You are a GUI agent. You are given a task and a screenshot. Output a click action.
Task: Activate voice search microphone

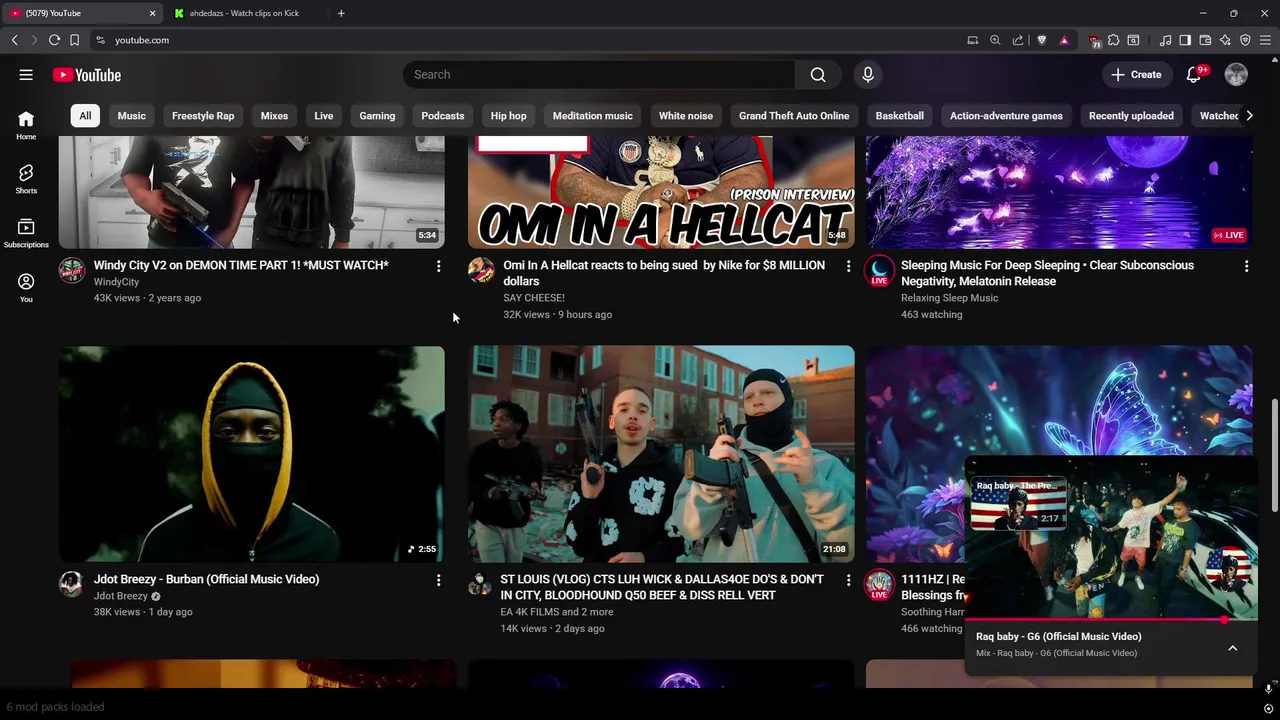point(868,75)
